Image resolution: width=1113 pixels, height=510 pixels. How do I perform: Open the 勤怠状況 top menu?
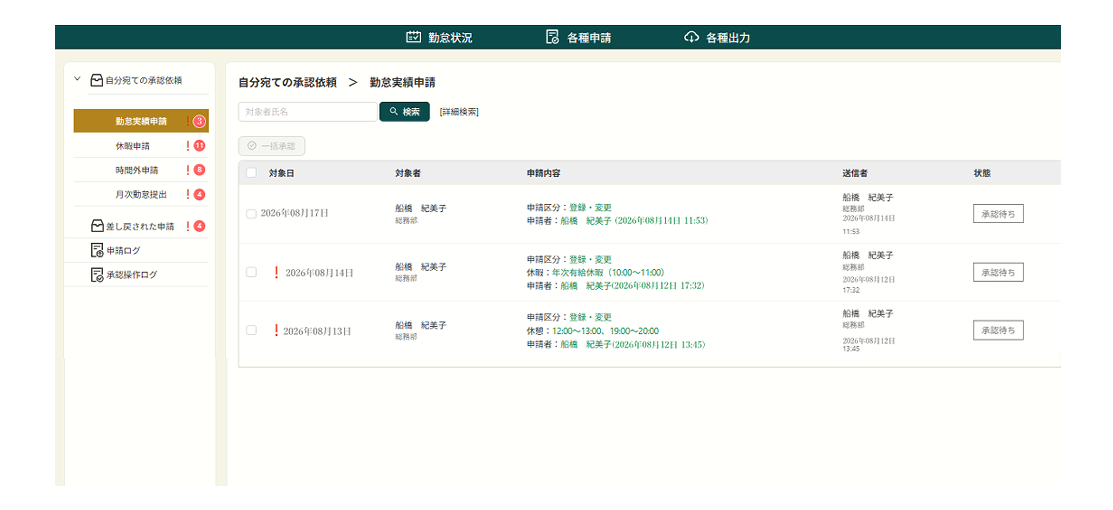coord(439,38)
